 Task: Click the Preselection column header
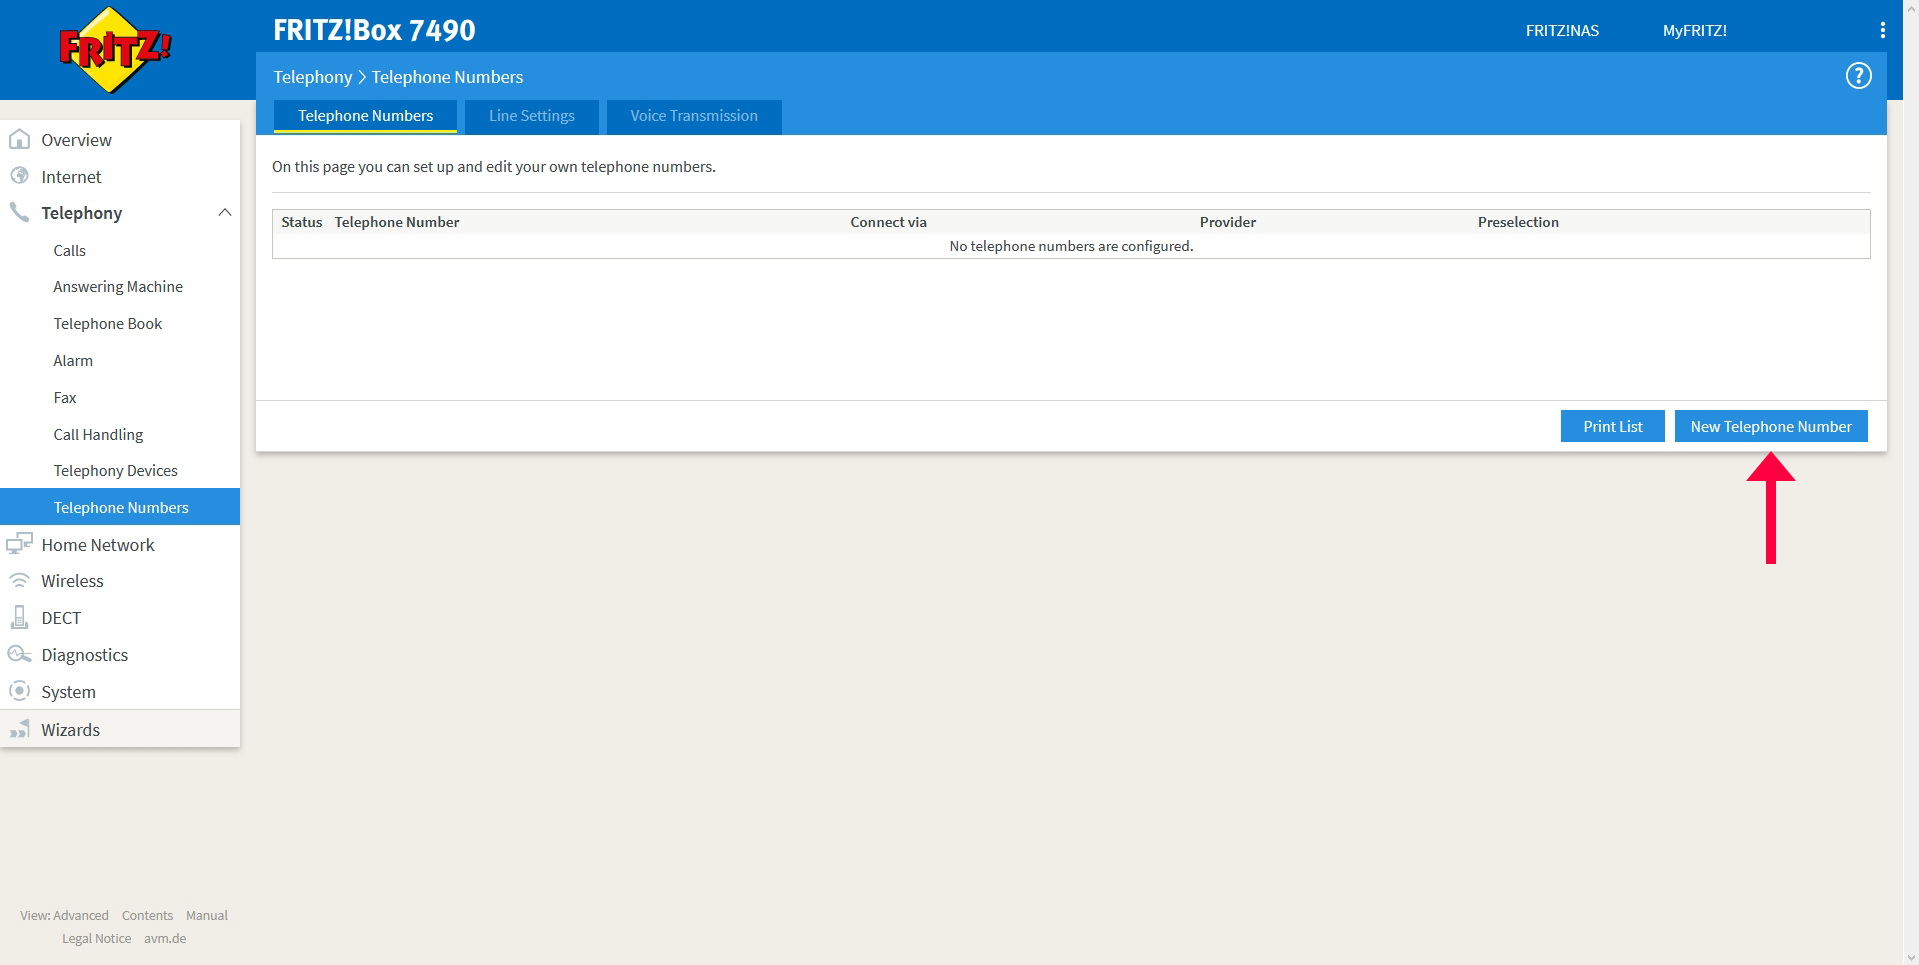1518,222
